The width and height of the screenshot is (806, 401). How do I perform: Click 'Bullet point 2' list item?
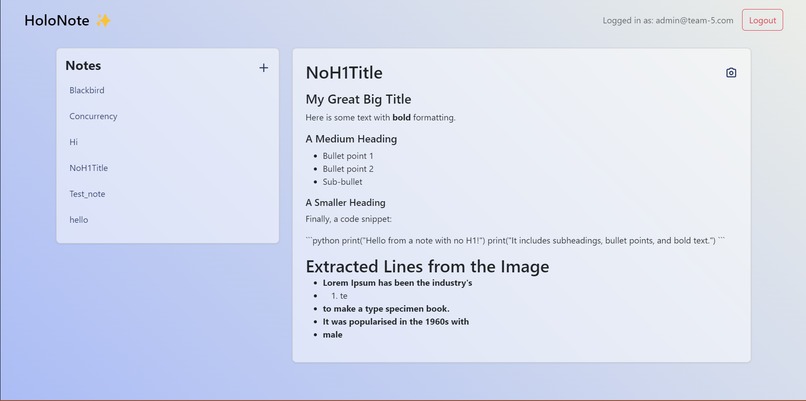tap(348, 169)
